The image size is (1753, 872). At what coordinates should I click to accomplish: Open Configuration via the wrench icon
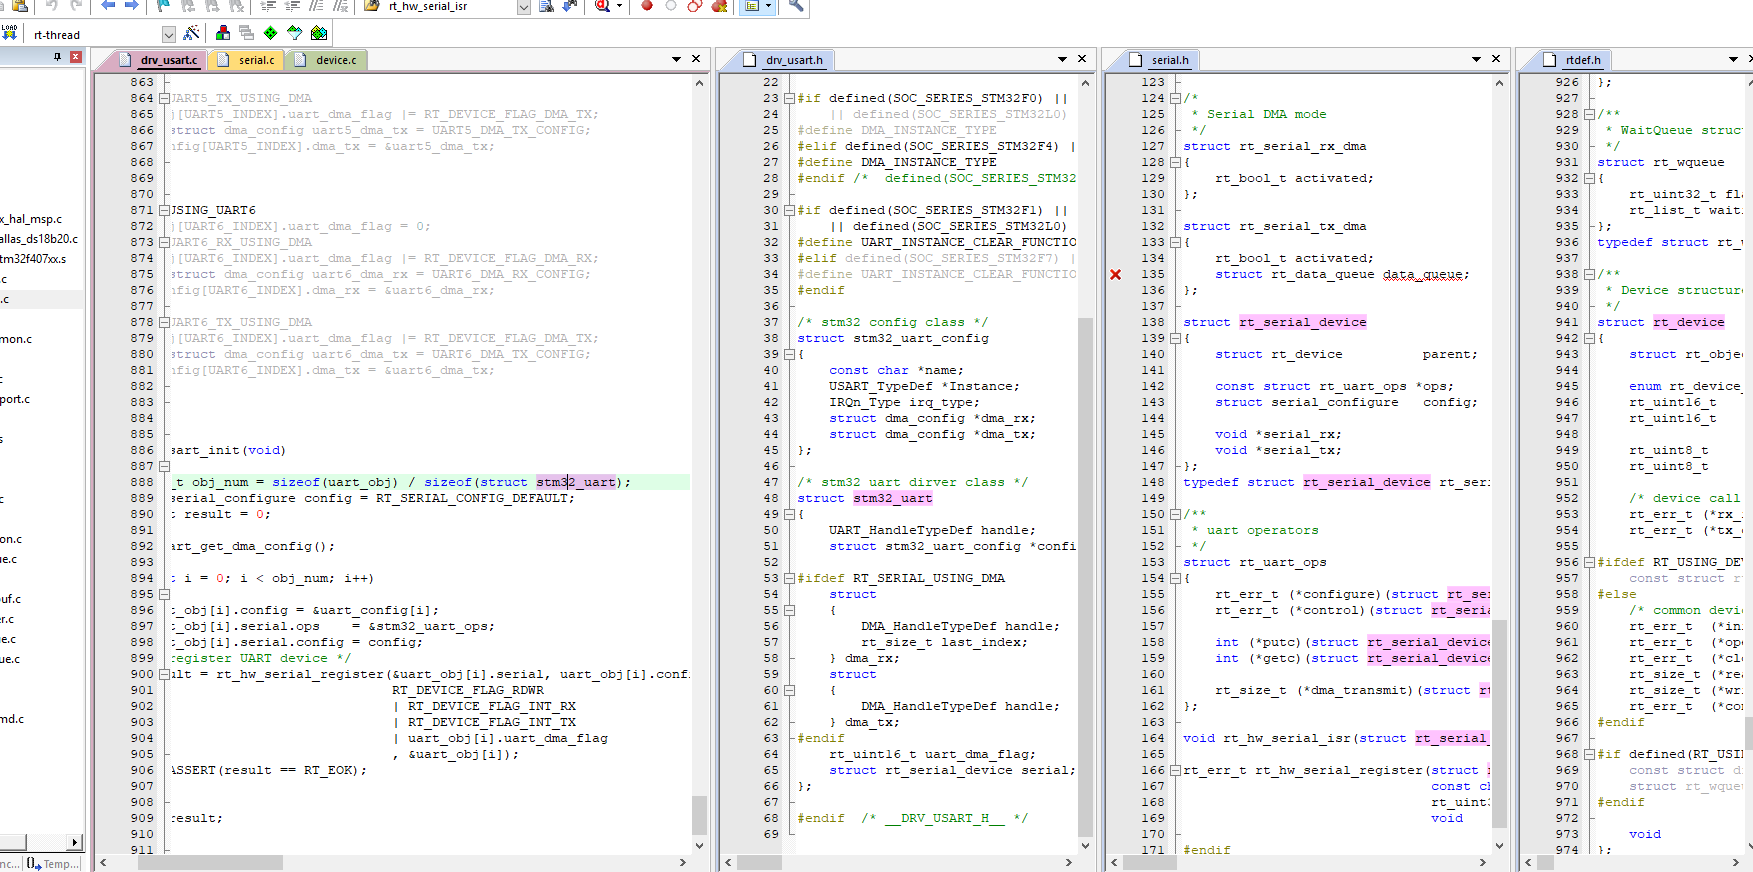pos(796,5)
